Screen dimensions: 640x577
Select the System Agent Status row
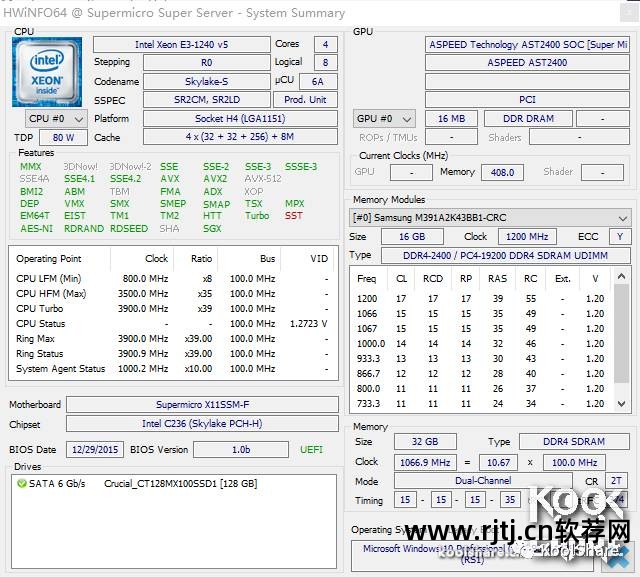pos(172,369)
